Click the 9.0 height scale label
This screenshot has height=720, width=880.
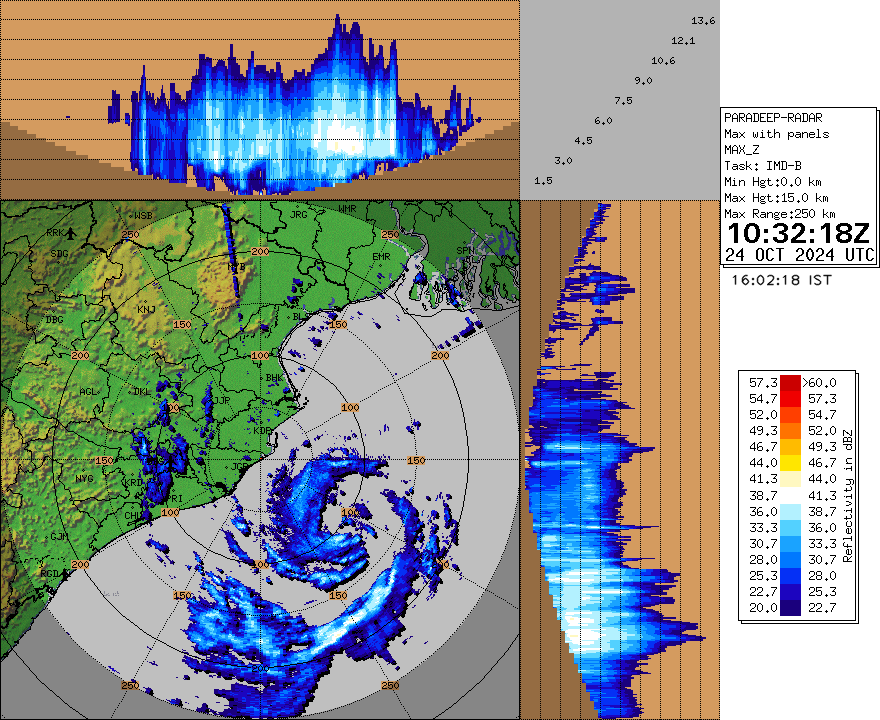(x=643, y=81)
